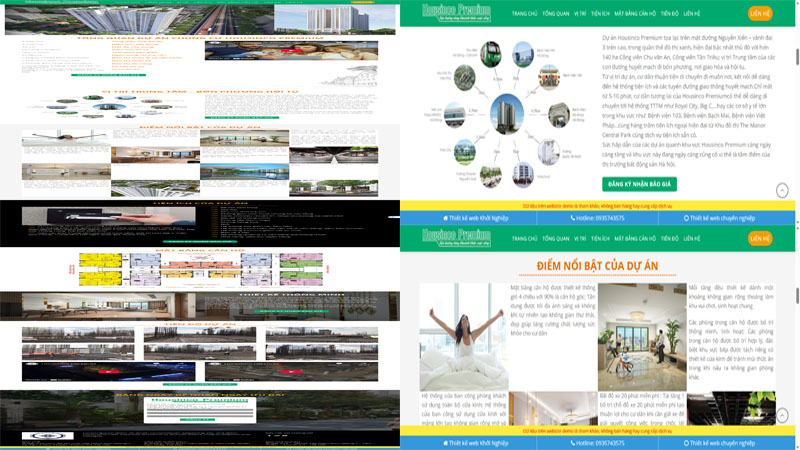Click scroll-to-top arrow beside the ĐĂNG KÝ button

tap(782, 190)
